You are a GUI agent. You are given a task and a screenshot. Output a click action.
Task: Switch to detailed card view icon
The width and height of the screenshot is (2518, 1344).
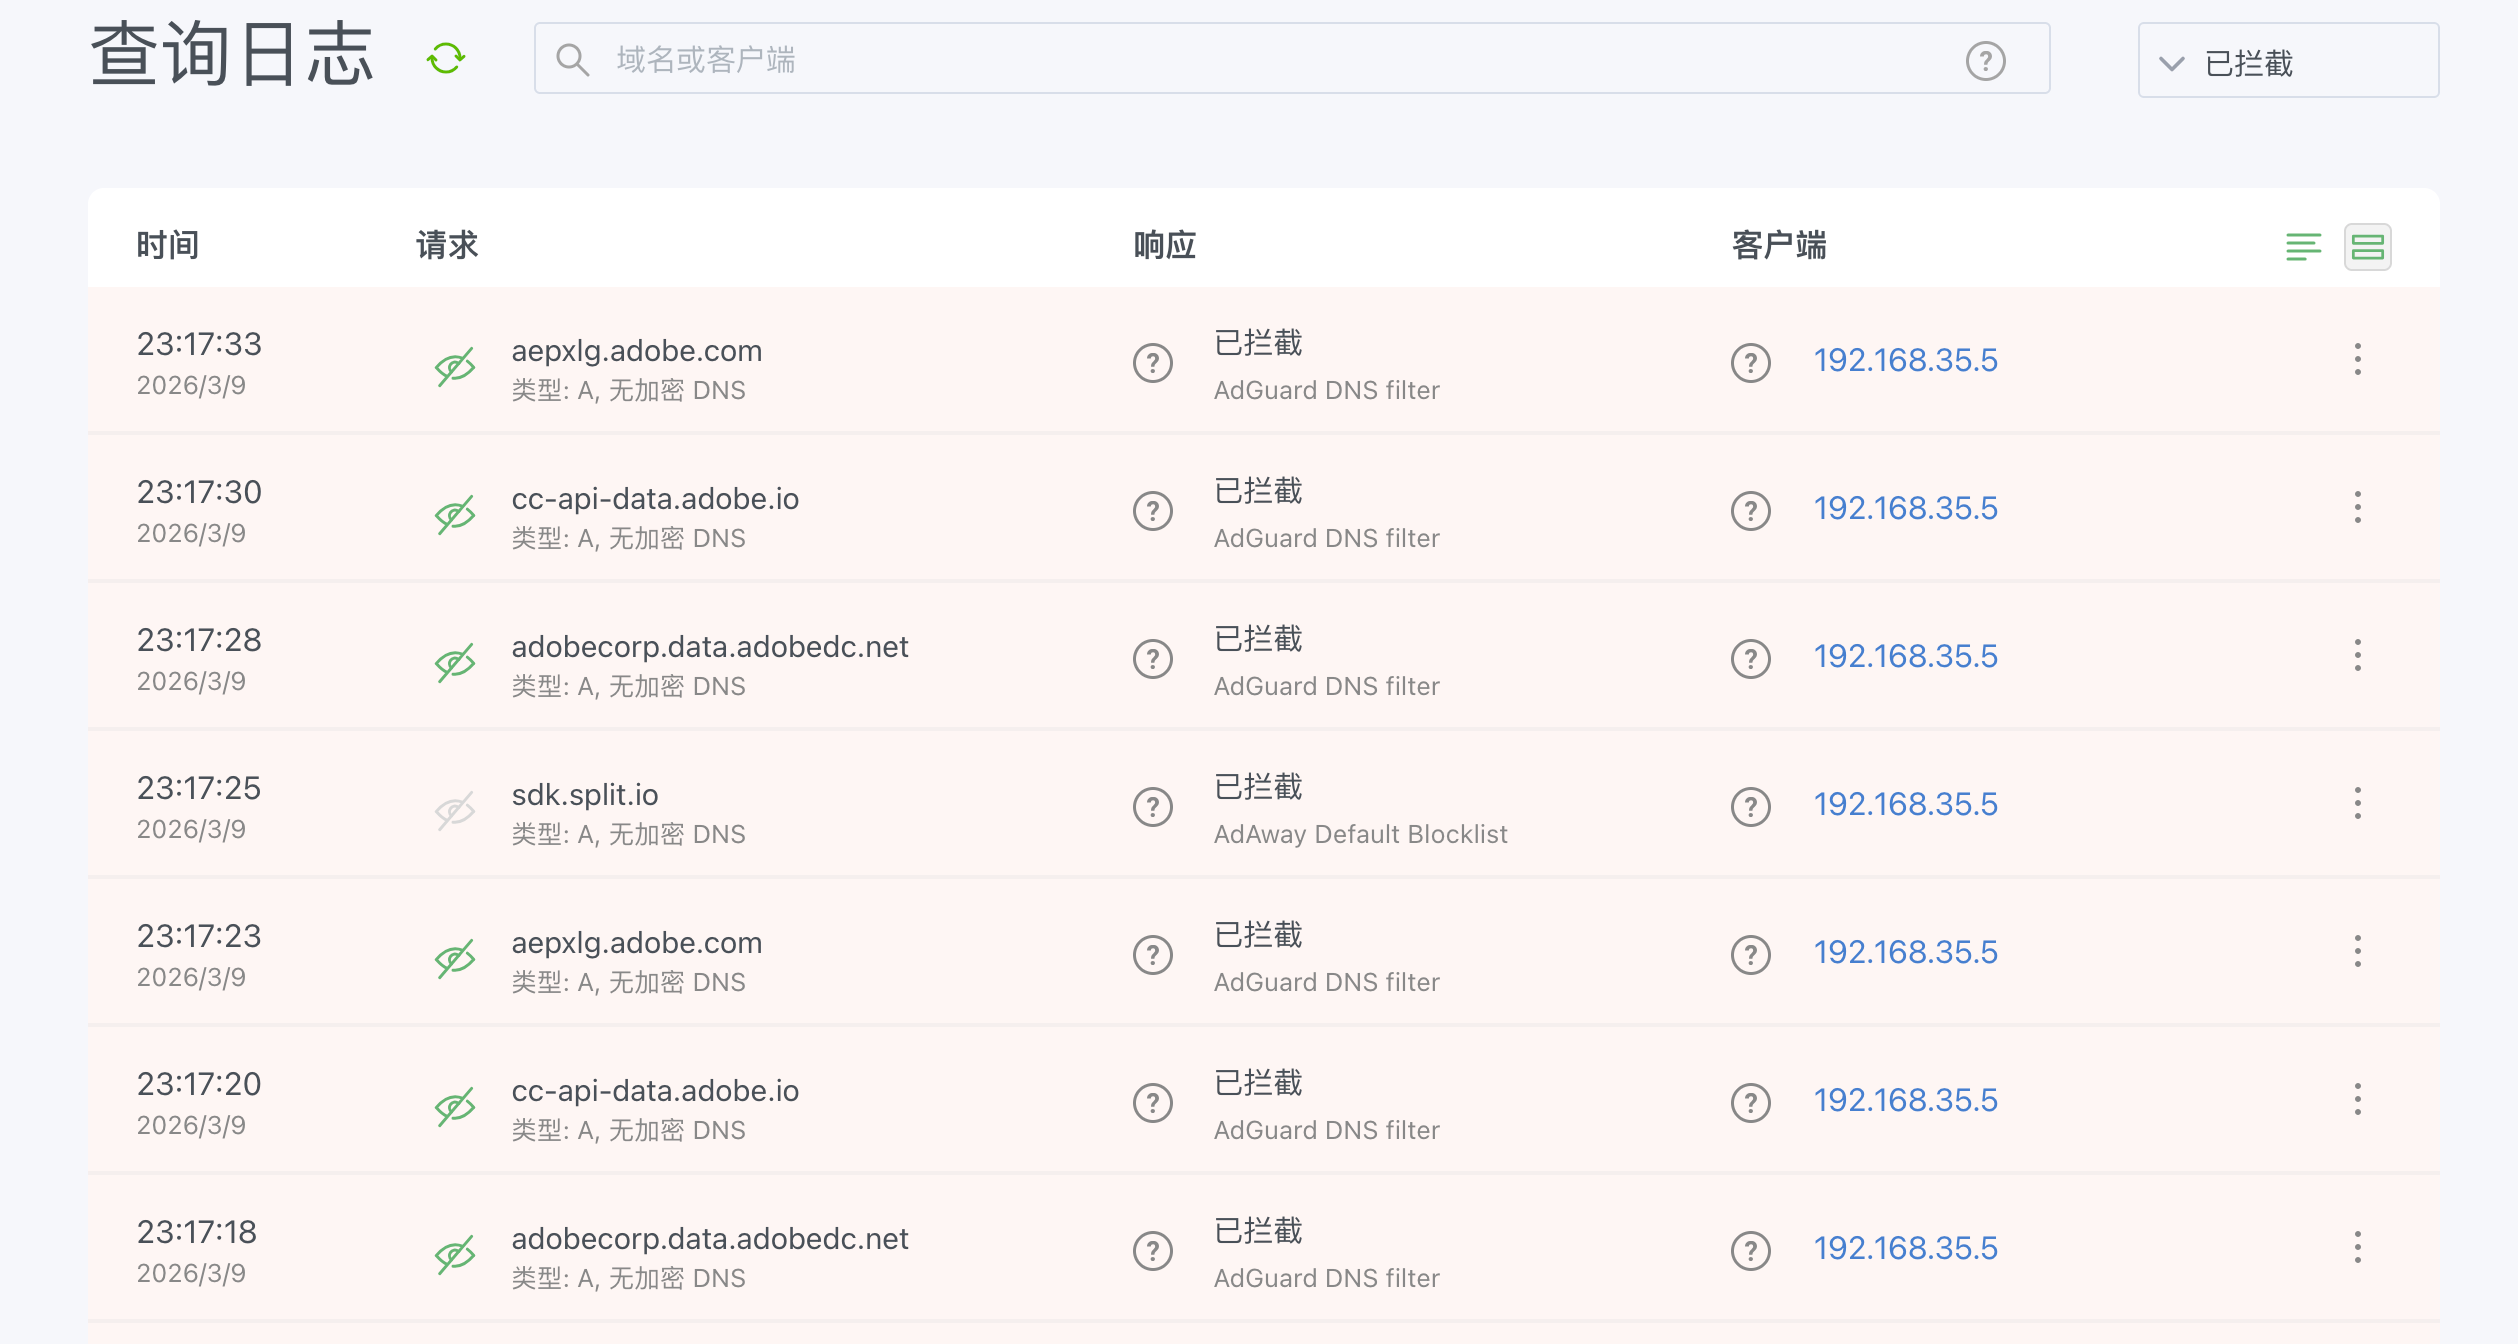[x=2367, y=247]
